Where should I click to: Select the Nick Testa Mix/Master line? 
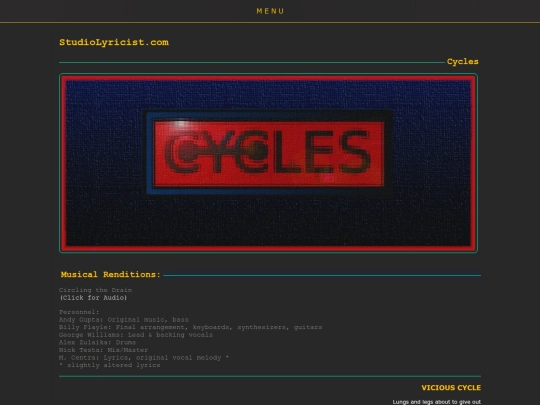103,350
